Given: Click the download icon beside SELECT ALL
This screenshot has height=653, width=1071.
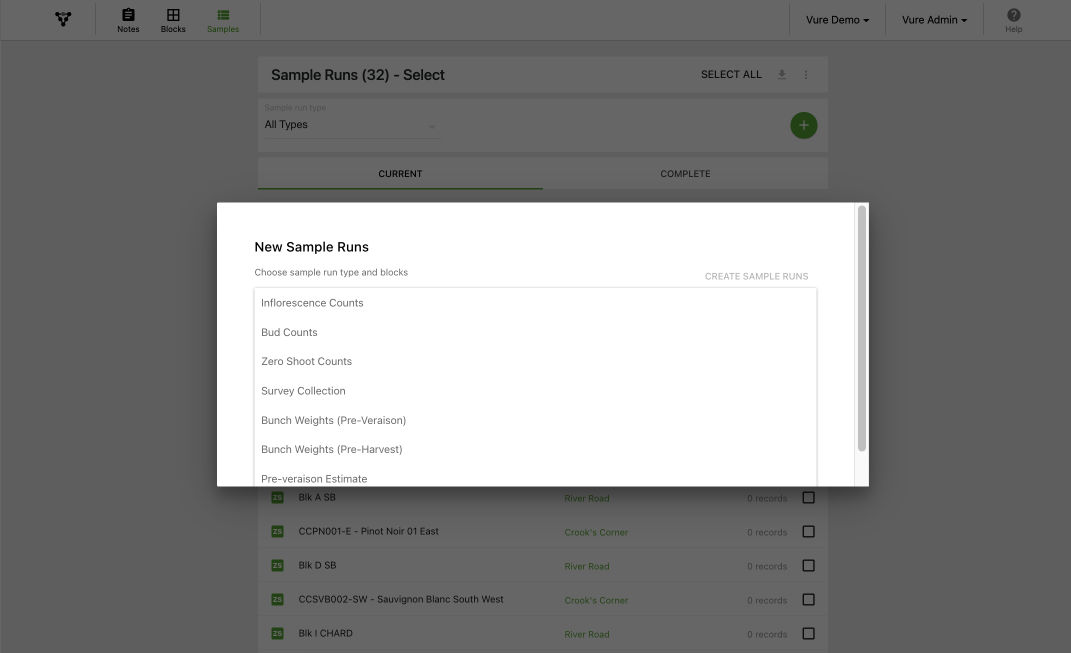Looking at the screenshot, I should pos(781,74).
